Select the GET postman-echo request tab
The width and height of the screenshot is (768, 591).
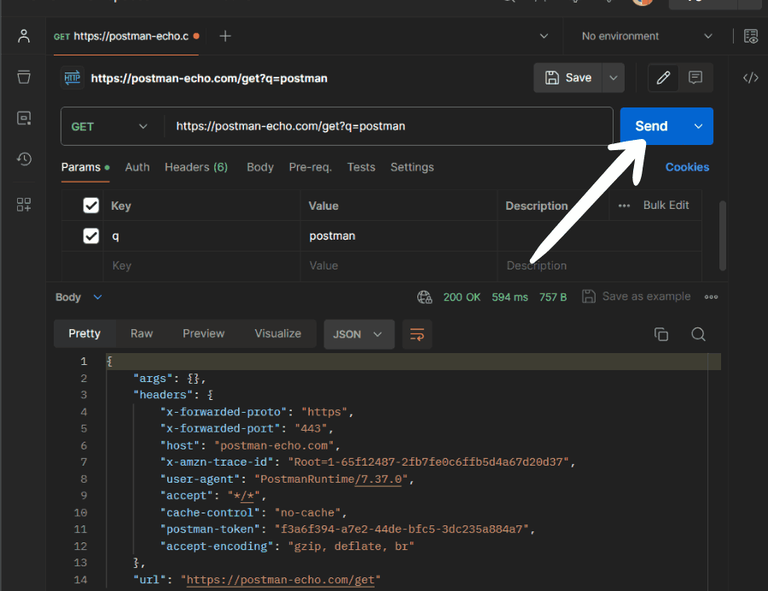pyautogui.click(x=126, y=36)
